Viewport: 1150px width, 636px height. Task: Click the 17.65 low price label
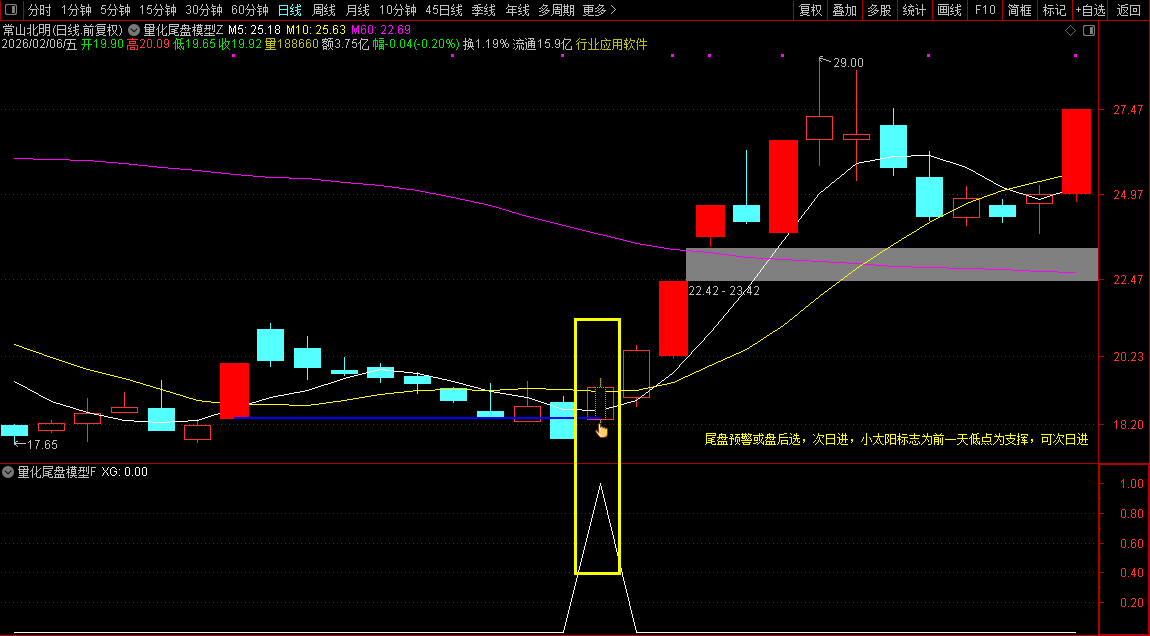(42, 445)
